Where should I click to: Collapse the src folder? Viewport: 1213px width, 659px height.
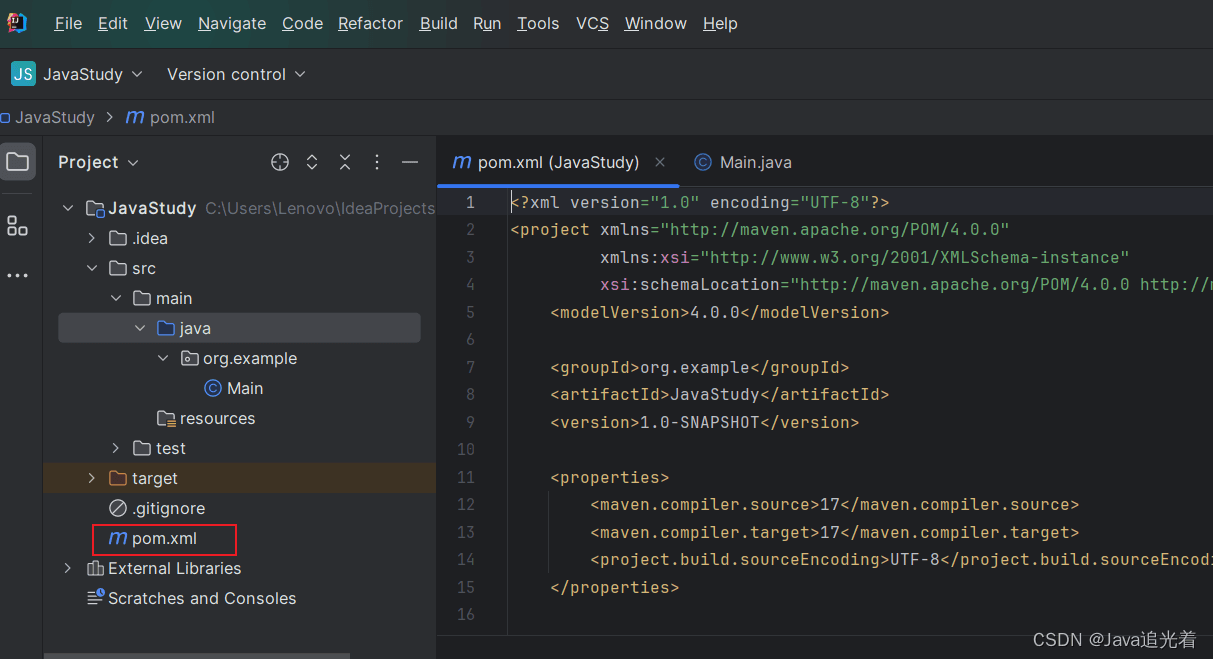92,268
